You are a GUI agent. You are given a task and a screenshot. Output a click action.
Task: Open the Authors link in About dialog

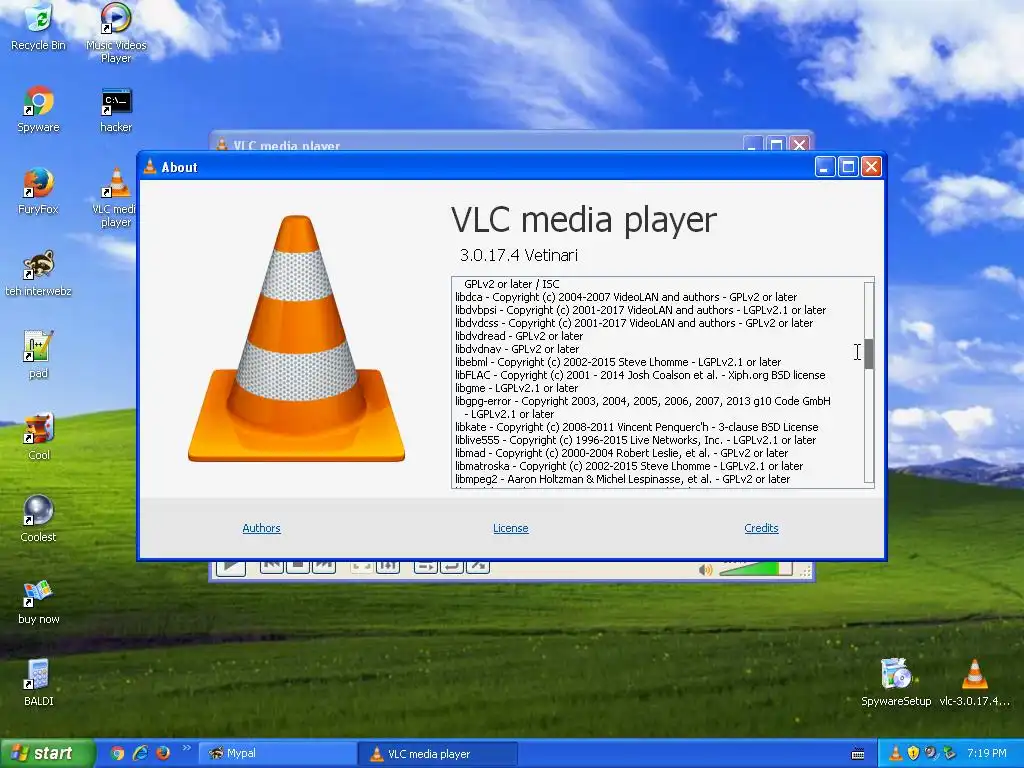[261, 528]
